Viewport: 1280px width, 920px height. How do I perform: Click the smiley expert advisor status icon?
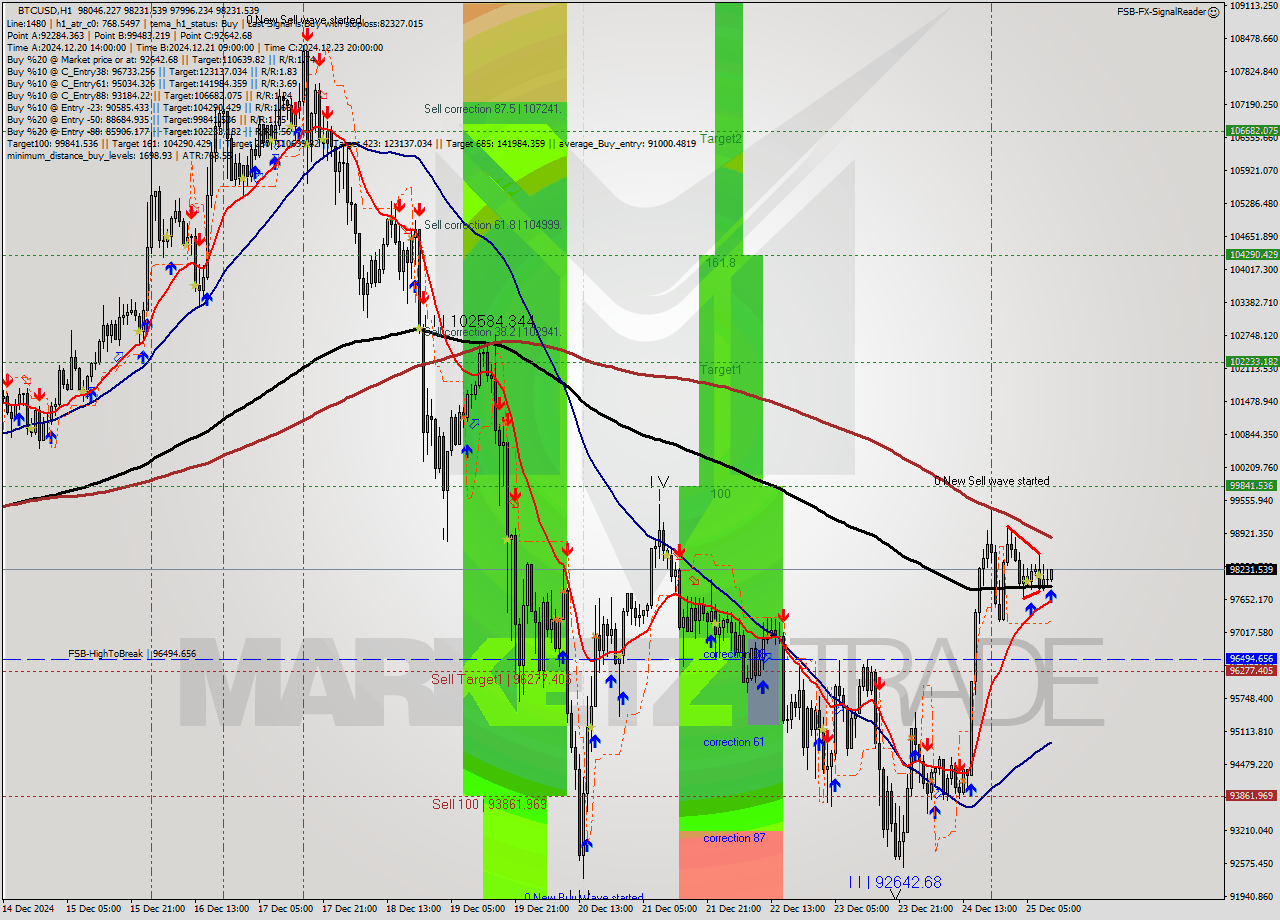[1213, 12]
